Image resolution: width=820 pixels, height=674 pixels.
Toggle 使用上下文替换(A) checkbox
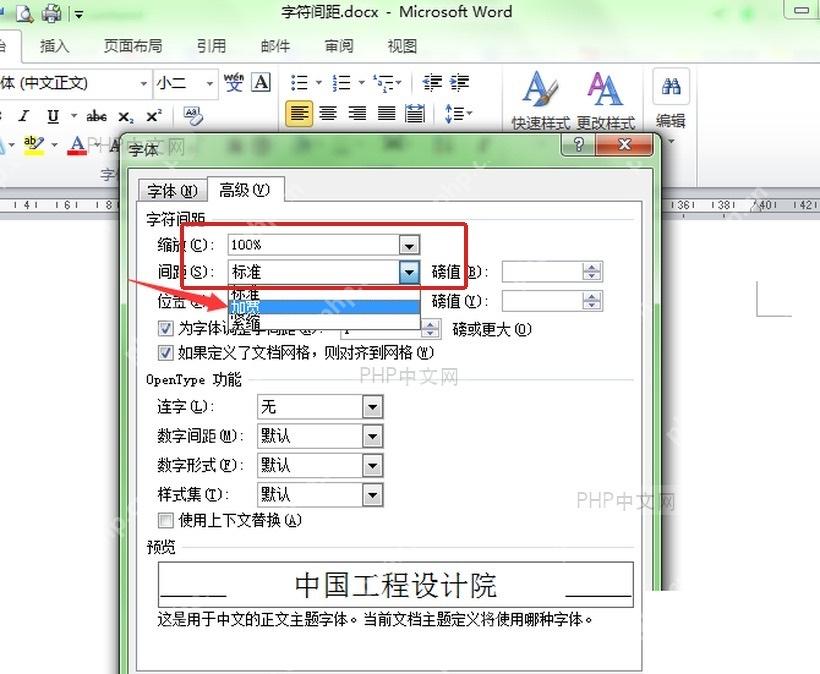(165, 520)
